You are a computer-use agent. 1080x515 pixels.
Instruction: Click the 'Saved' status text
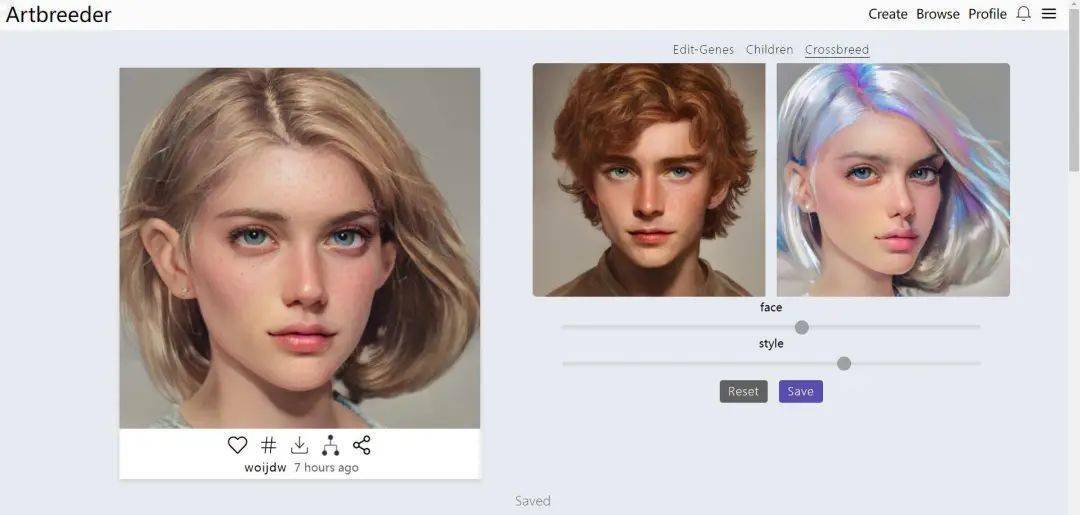532,501
